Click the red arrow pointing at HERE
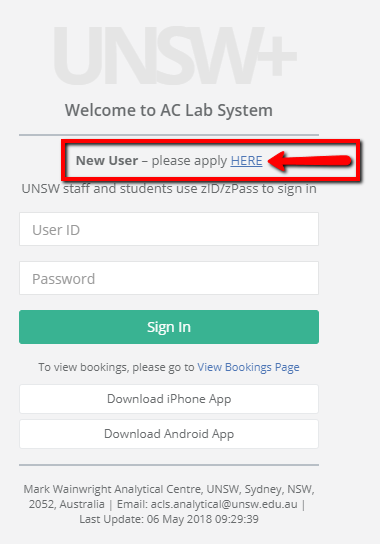This screenshot has width=380, height=544. [310, 161]
